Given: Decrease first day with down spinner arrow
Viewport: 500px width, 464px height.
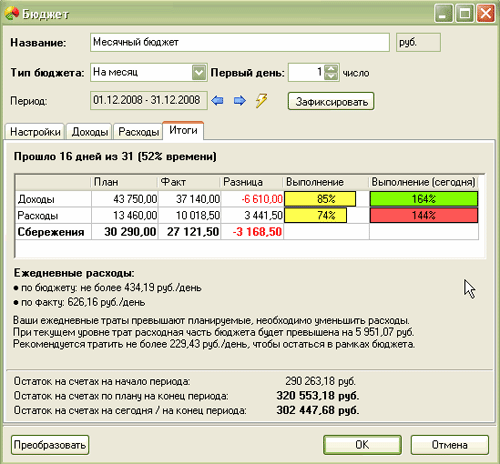Looking at the screenshot, I should (x=331, y=77).
